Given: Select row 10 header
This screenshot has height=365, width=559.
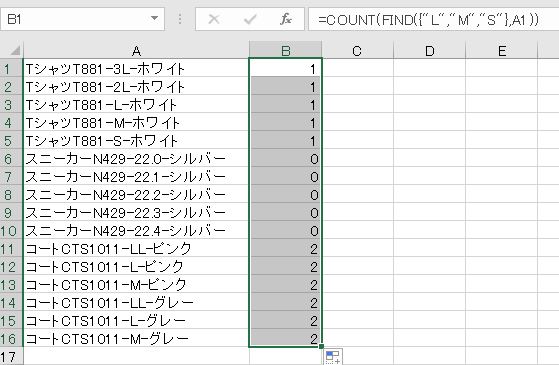Looking at the screenshot, I should (x=11, y=230).
